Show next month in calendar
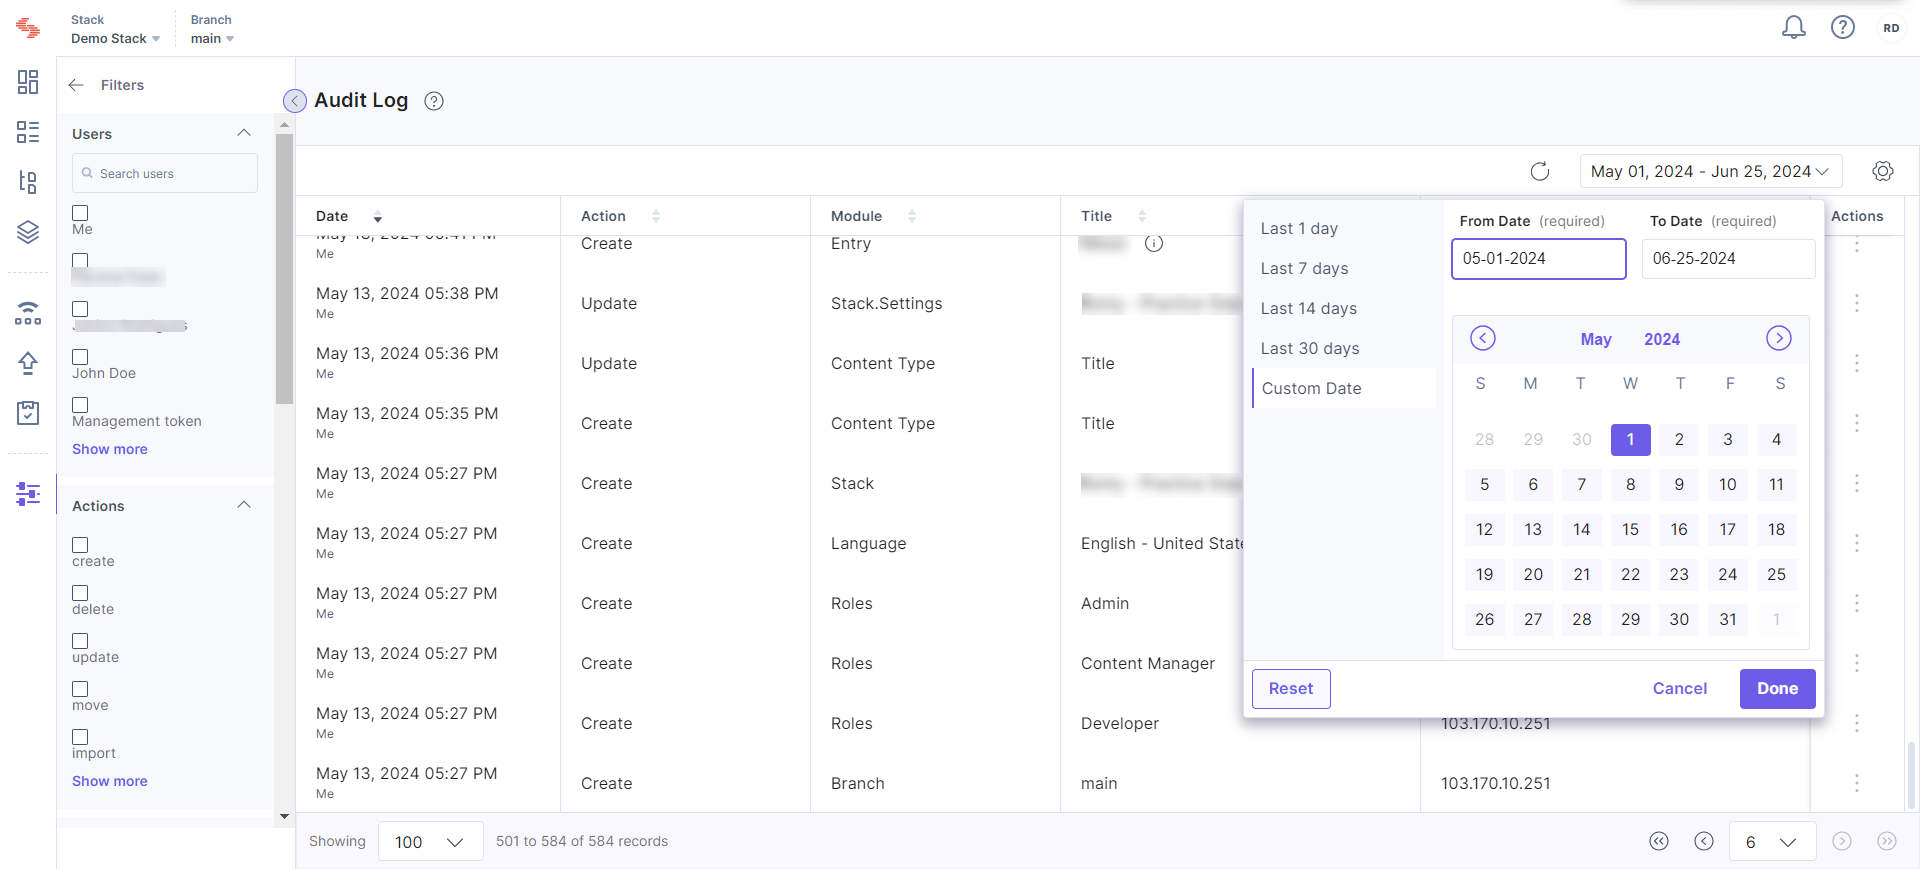1920x869 pixels. 1779,338
